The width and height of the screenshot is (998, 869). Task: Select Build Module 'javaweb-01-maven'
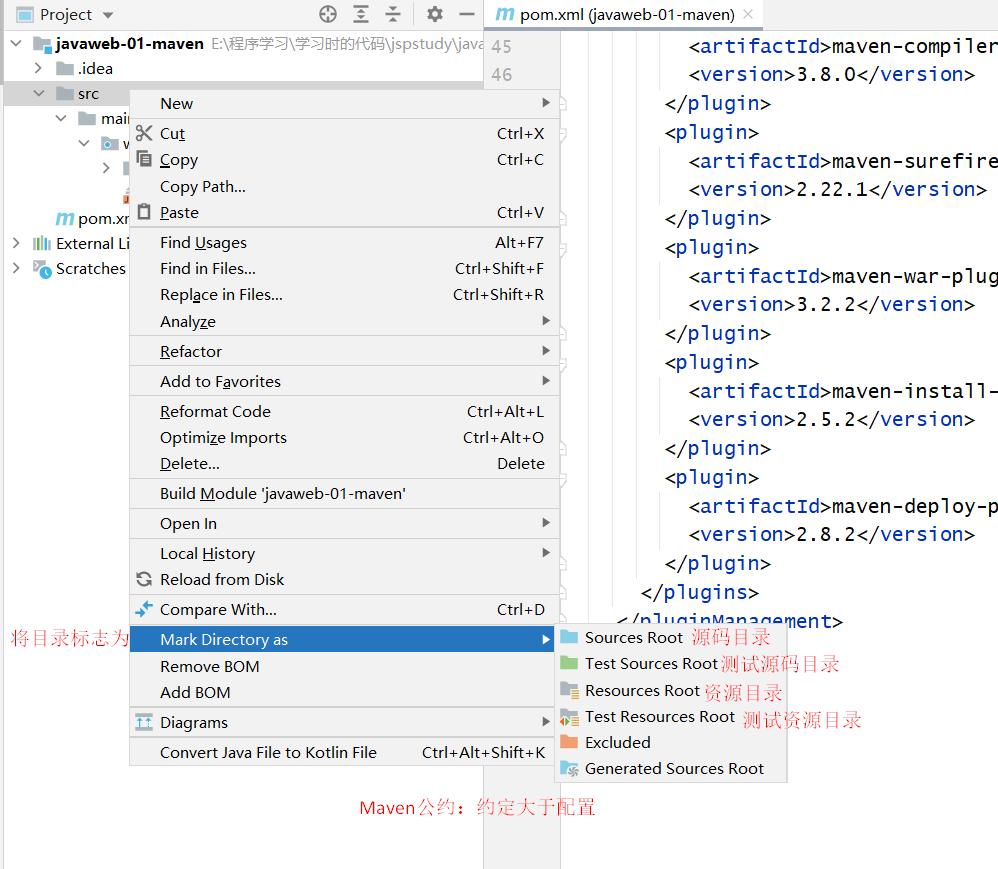344,493
